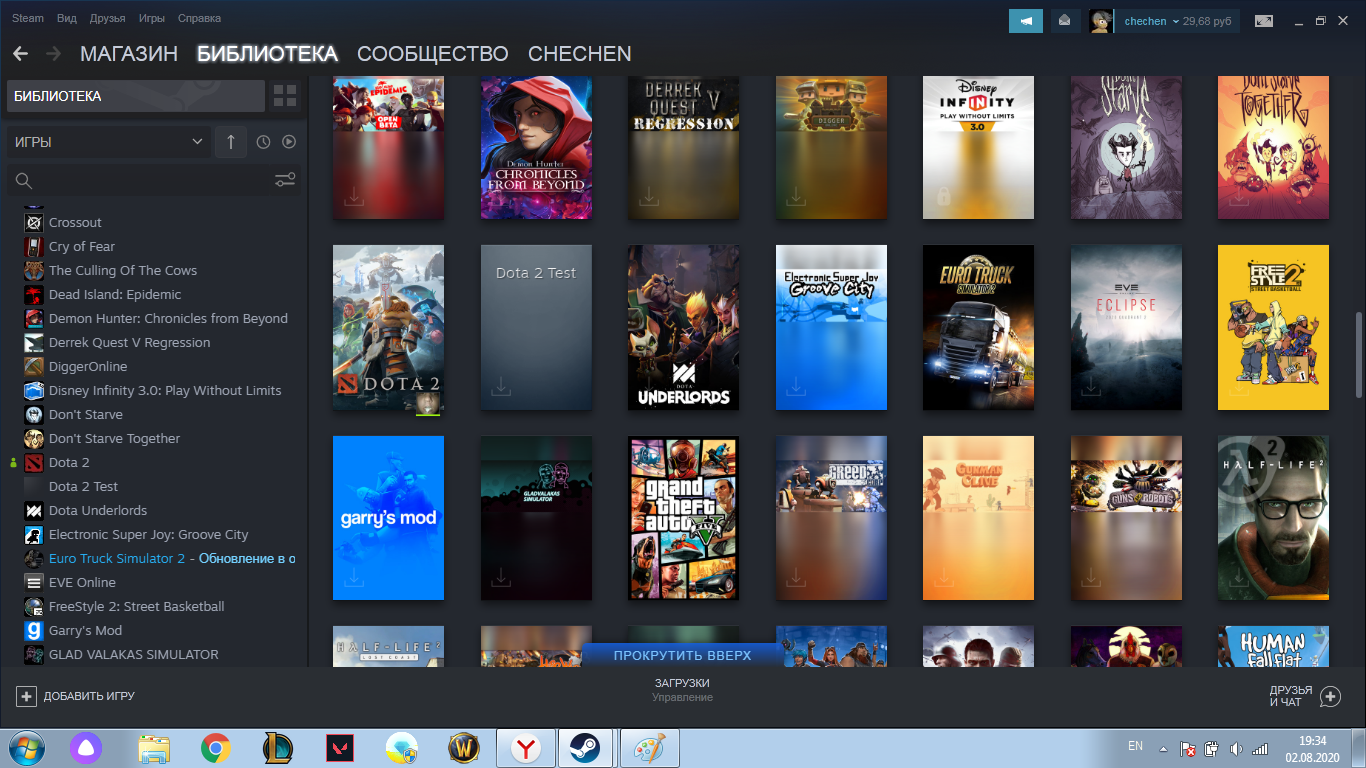Open Steam from the Windows taskbar

coord(584,748)
